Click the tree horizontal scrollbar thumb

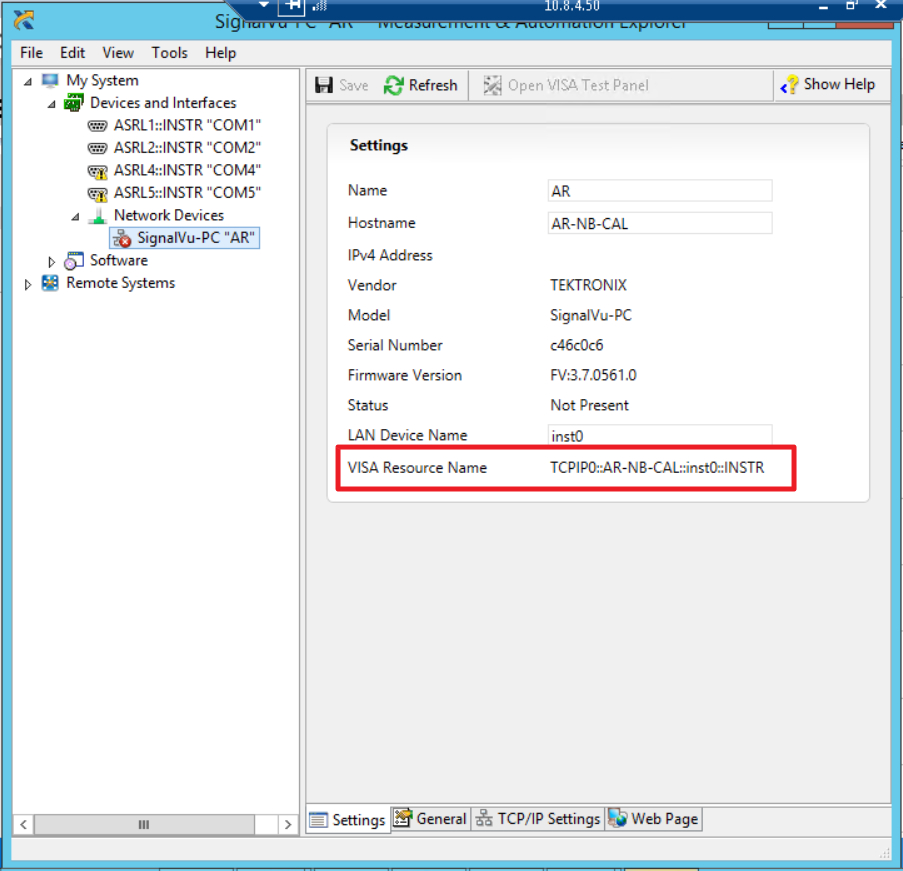144,824
